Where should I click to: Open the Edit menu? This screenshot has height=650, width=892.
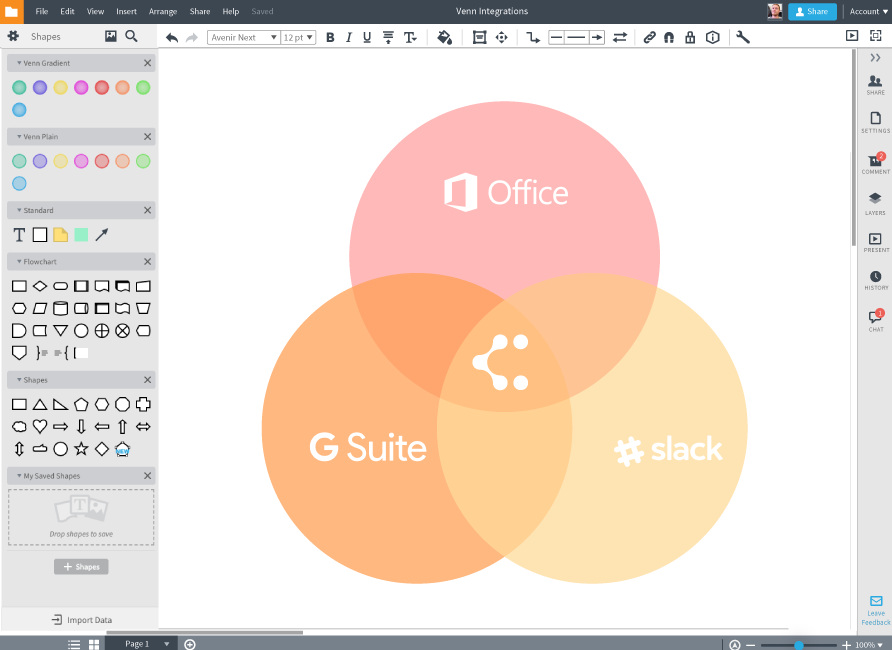click(x=67, y=11)
